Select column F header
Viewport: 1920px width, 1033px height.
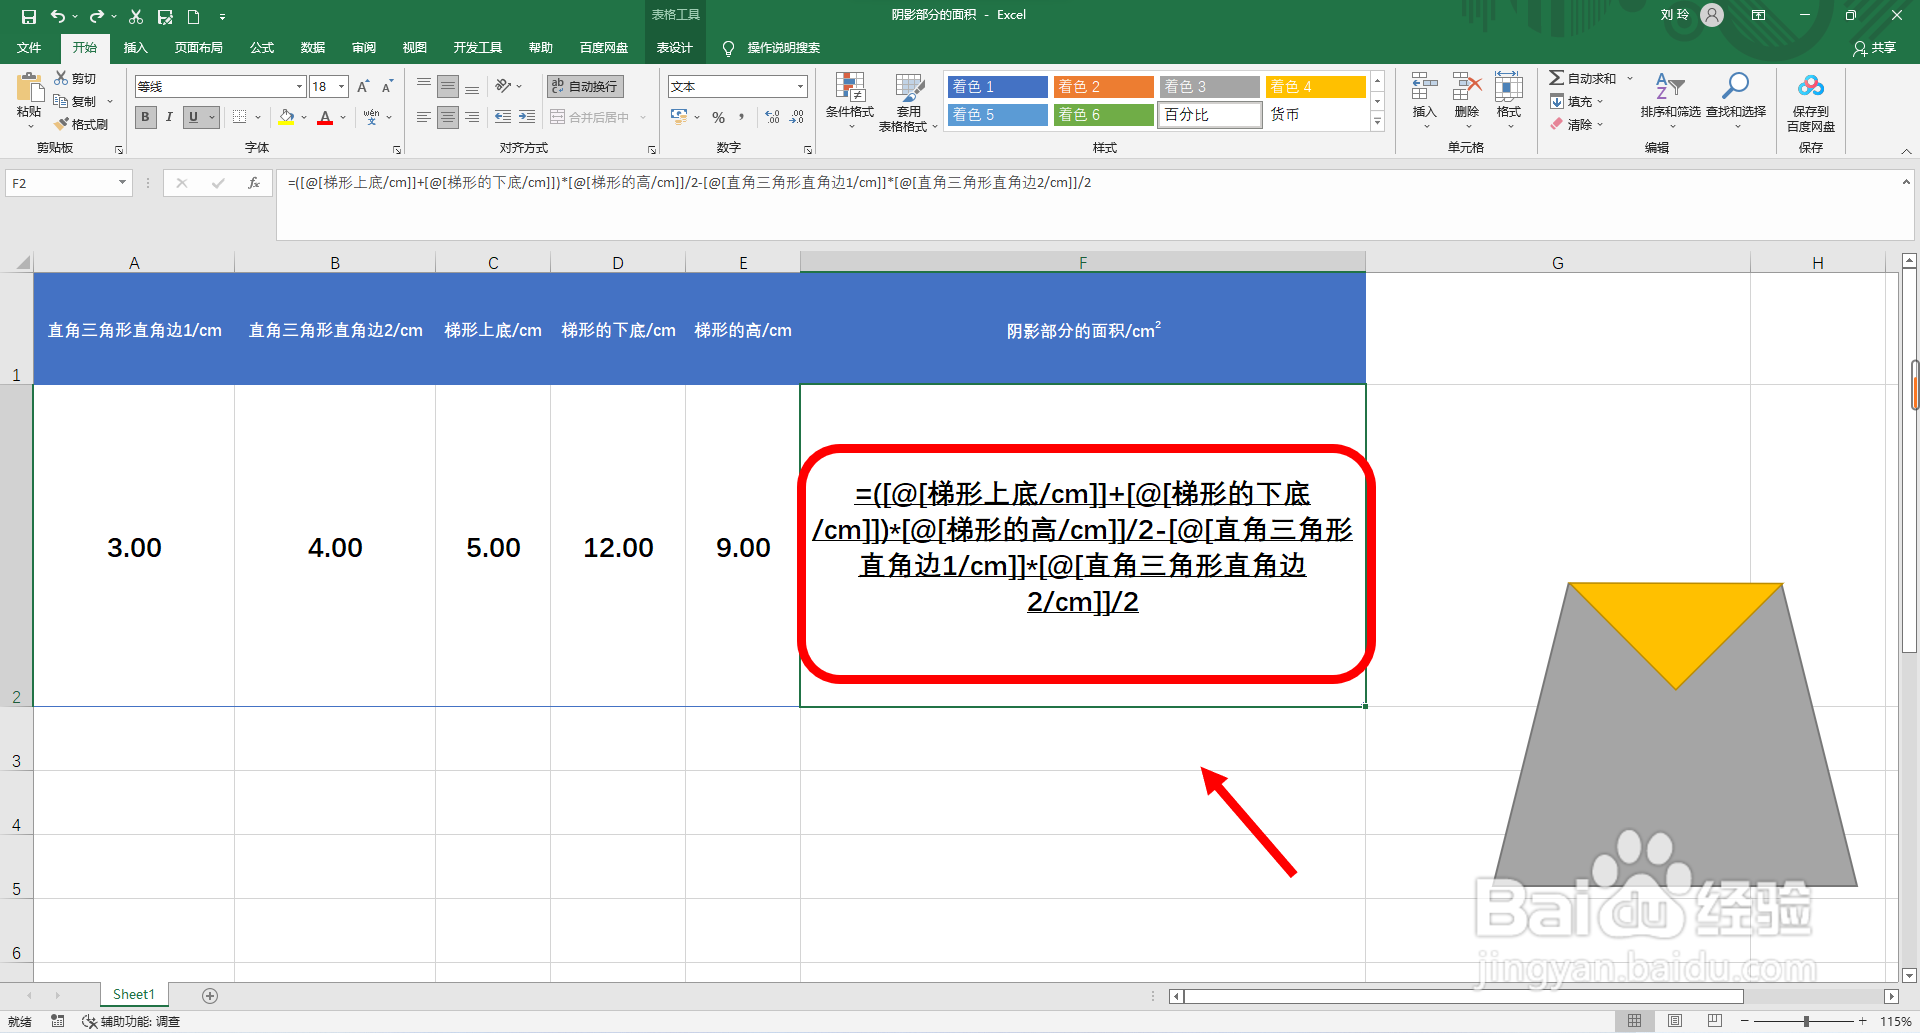(x=1083, y=262)
